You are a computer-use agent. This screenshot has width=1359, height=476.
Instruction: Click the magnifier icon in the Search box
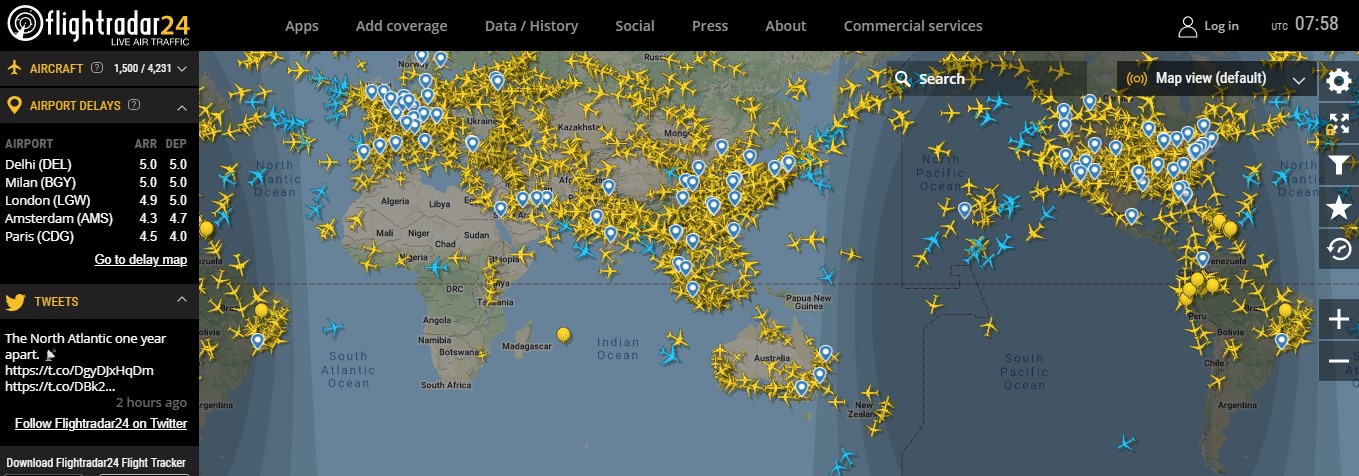903,79
